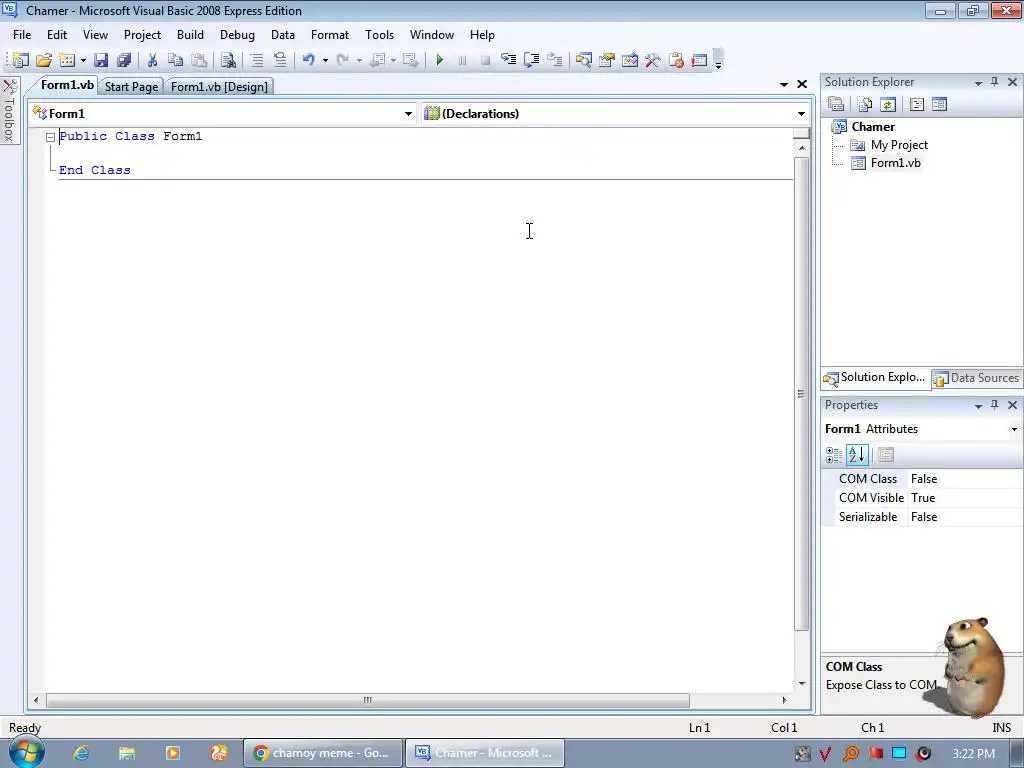Click the Navigate Backward toolbar icon
The width and height of the screenshot is (1024, 768).
[377, 60]
